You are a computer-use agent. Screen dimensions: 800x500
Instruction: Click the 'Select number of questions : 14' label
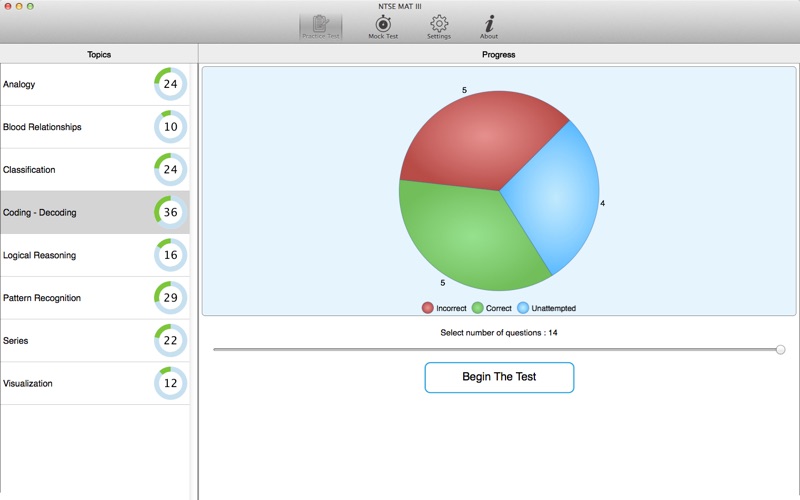pyautogui.click(x=499, y=333)
